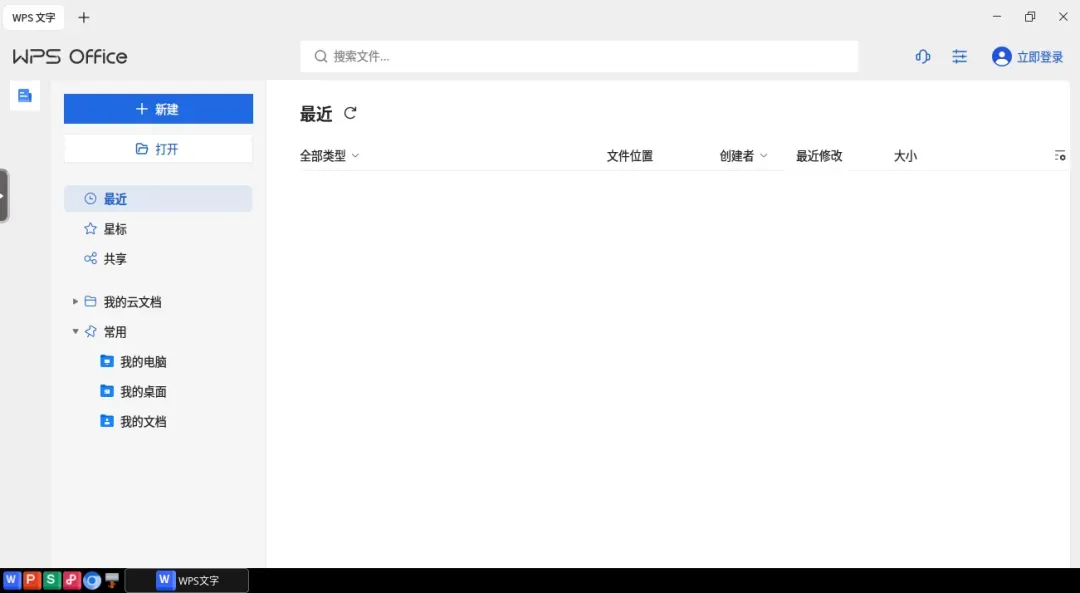
Task: Click the user avatar icon
Action: pos(1001,56)
